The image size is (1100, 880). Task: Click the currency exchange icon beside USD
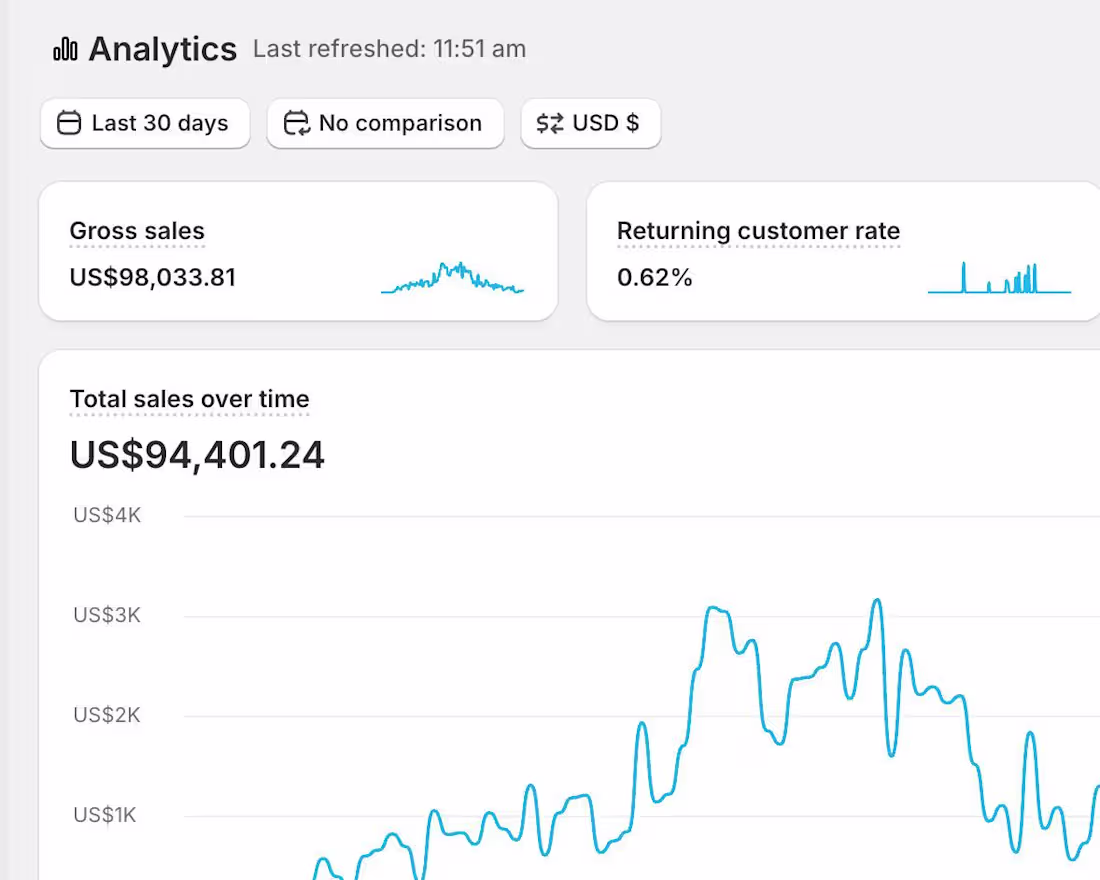click(x=548, y=123)
